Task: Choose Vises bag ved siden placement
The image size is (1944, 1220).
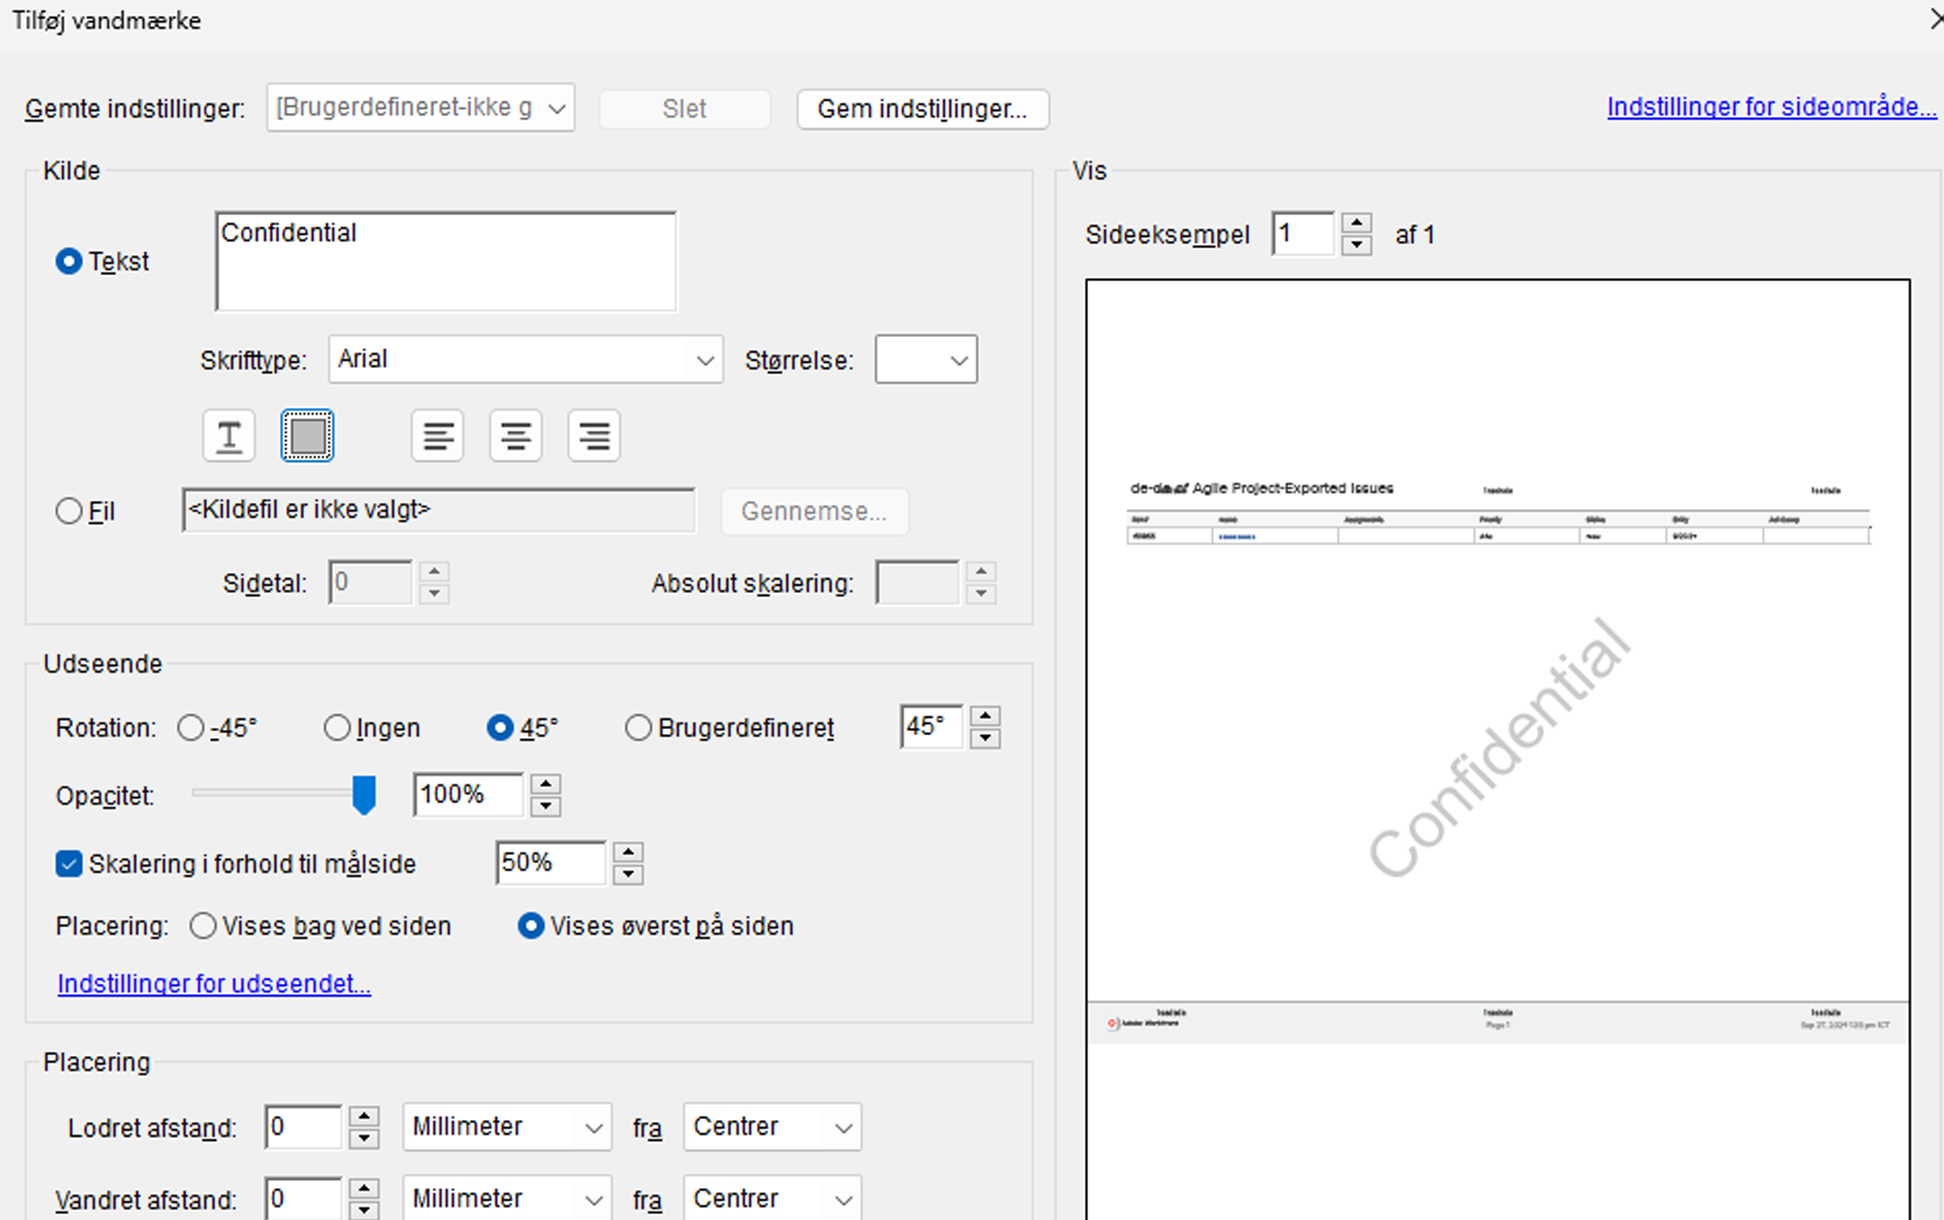Action: coord(203,926)
